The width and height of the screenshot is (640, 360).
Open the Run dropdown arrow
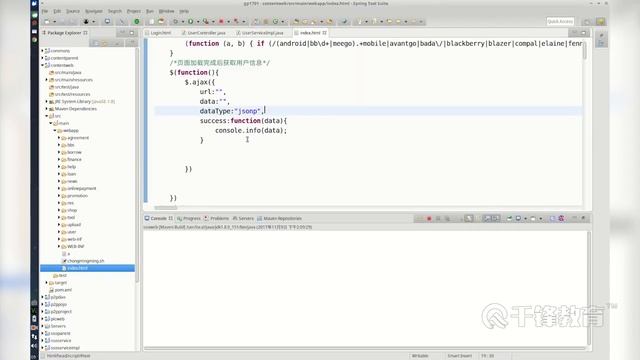198,22
